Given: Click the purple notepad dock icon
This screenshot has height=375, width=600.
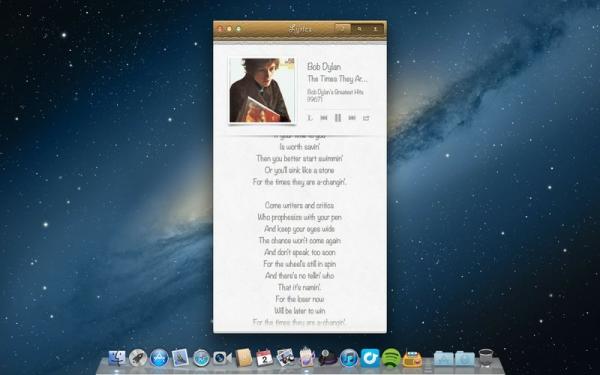Looking at the screenshot, I should [x=307, y=357].
